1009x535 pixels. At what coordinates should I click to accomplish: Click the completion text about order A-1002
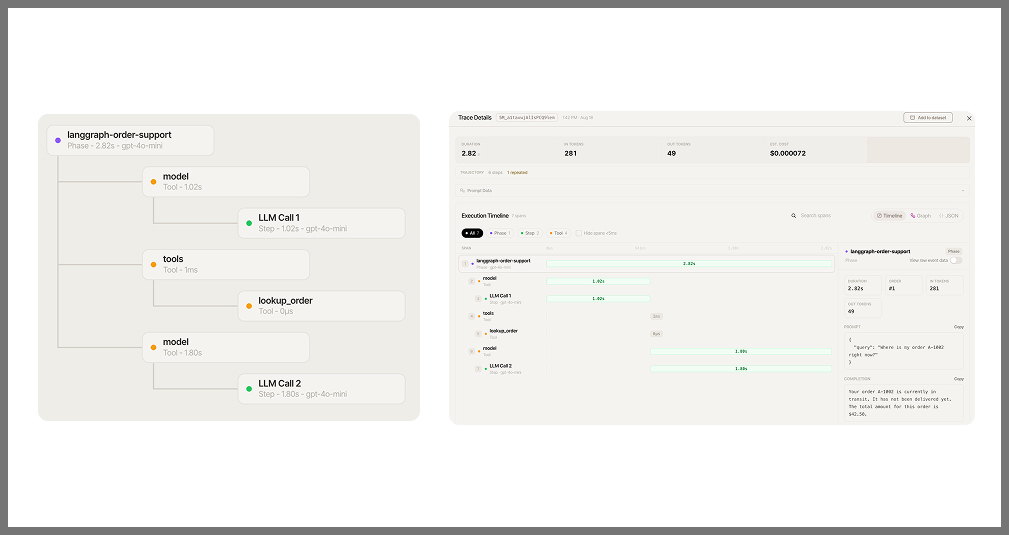point(900,402)
